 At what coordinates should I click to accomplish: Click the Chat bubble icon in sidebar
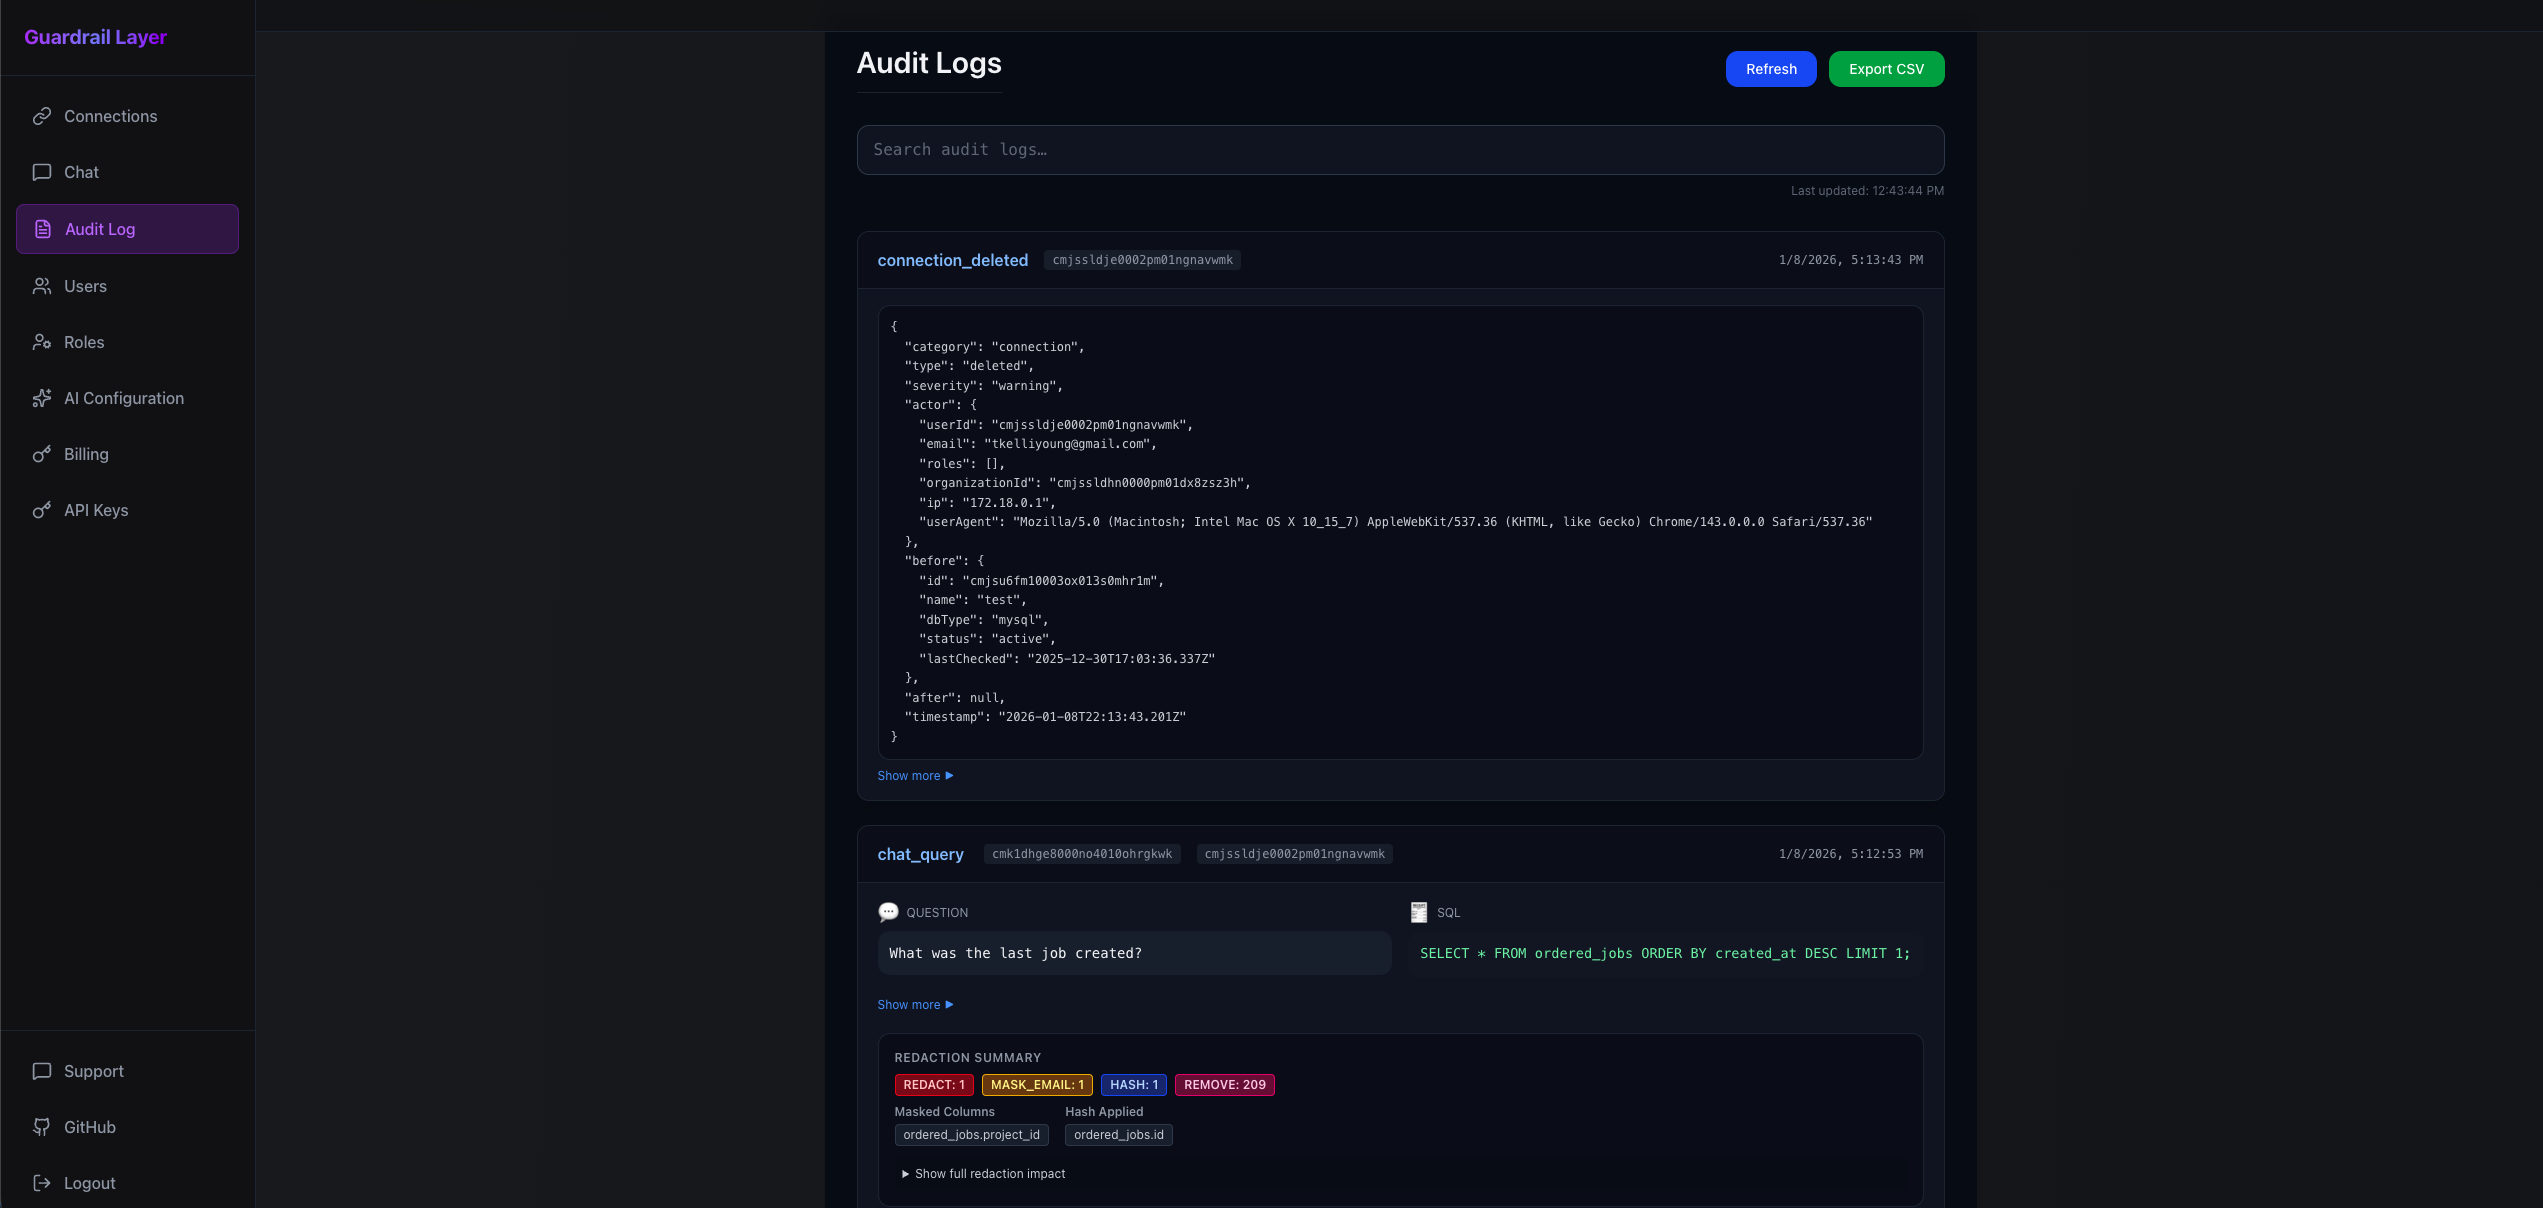[x=42, y=172]
